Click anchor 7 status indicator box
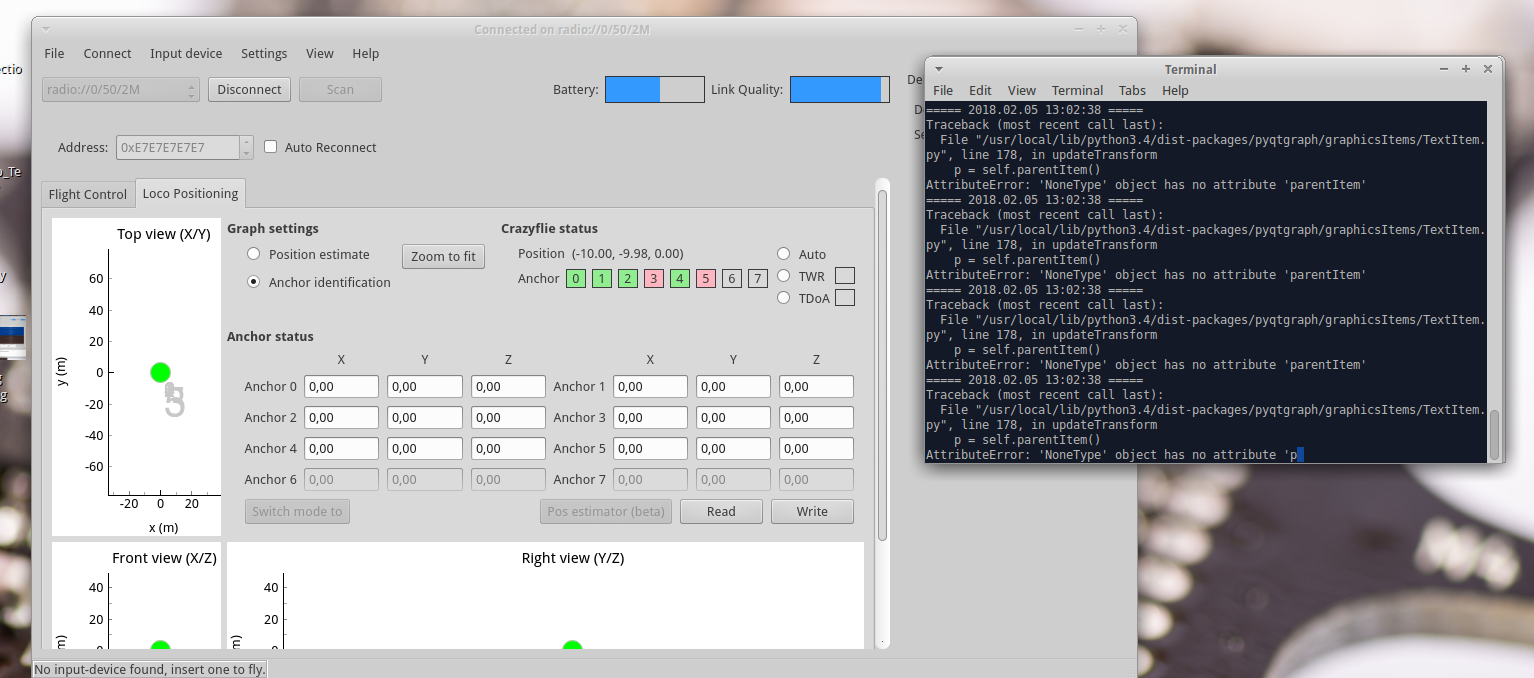Viewport: 1534px width, 678px height. pos(758,279)
